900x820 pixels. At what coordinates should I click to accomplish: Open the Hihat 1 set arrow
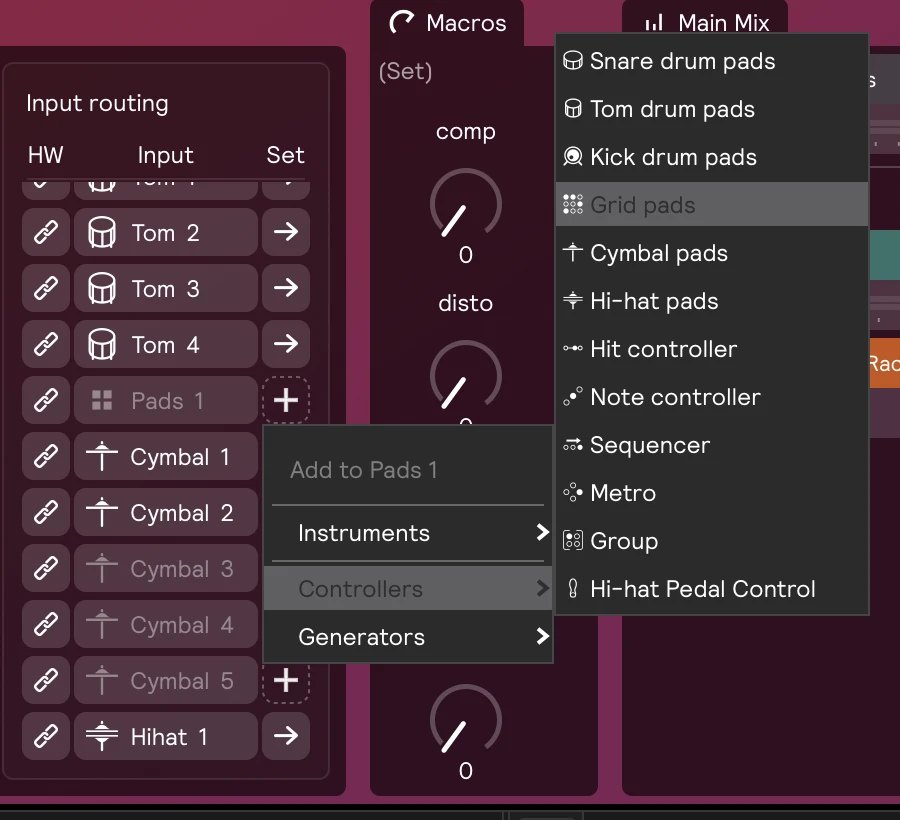[286, 736]
